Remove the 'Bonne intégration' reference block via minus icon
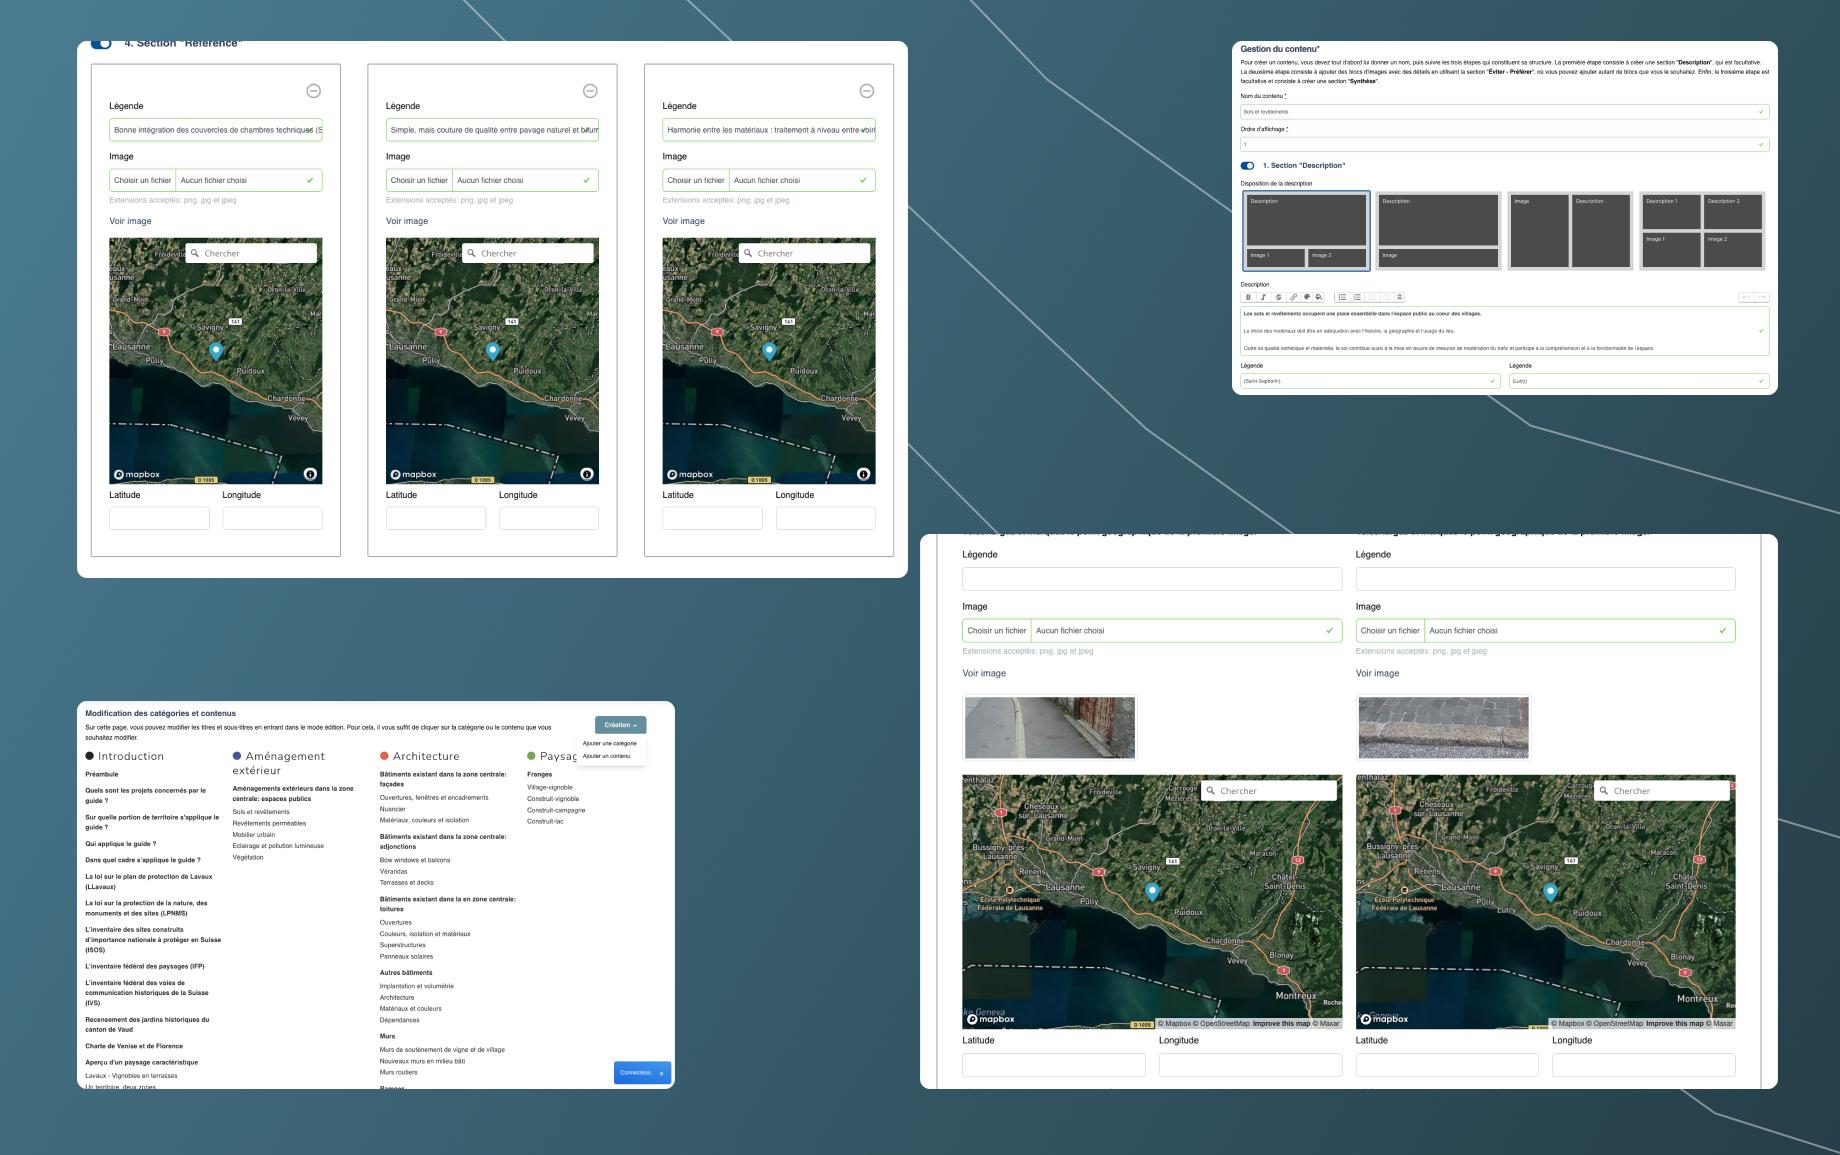1840x1155 pixels. coord(313,91)
